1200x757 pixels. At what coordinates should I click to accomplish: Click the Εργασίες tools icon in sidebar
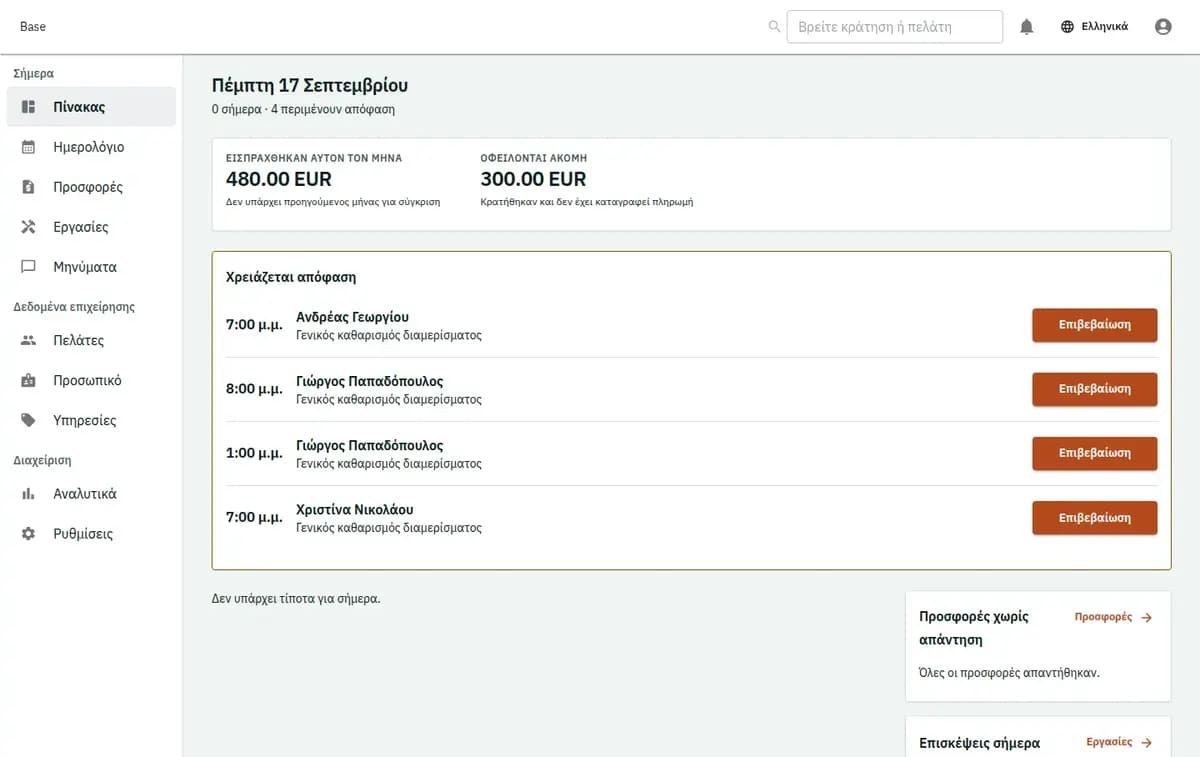pos(29,227)
